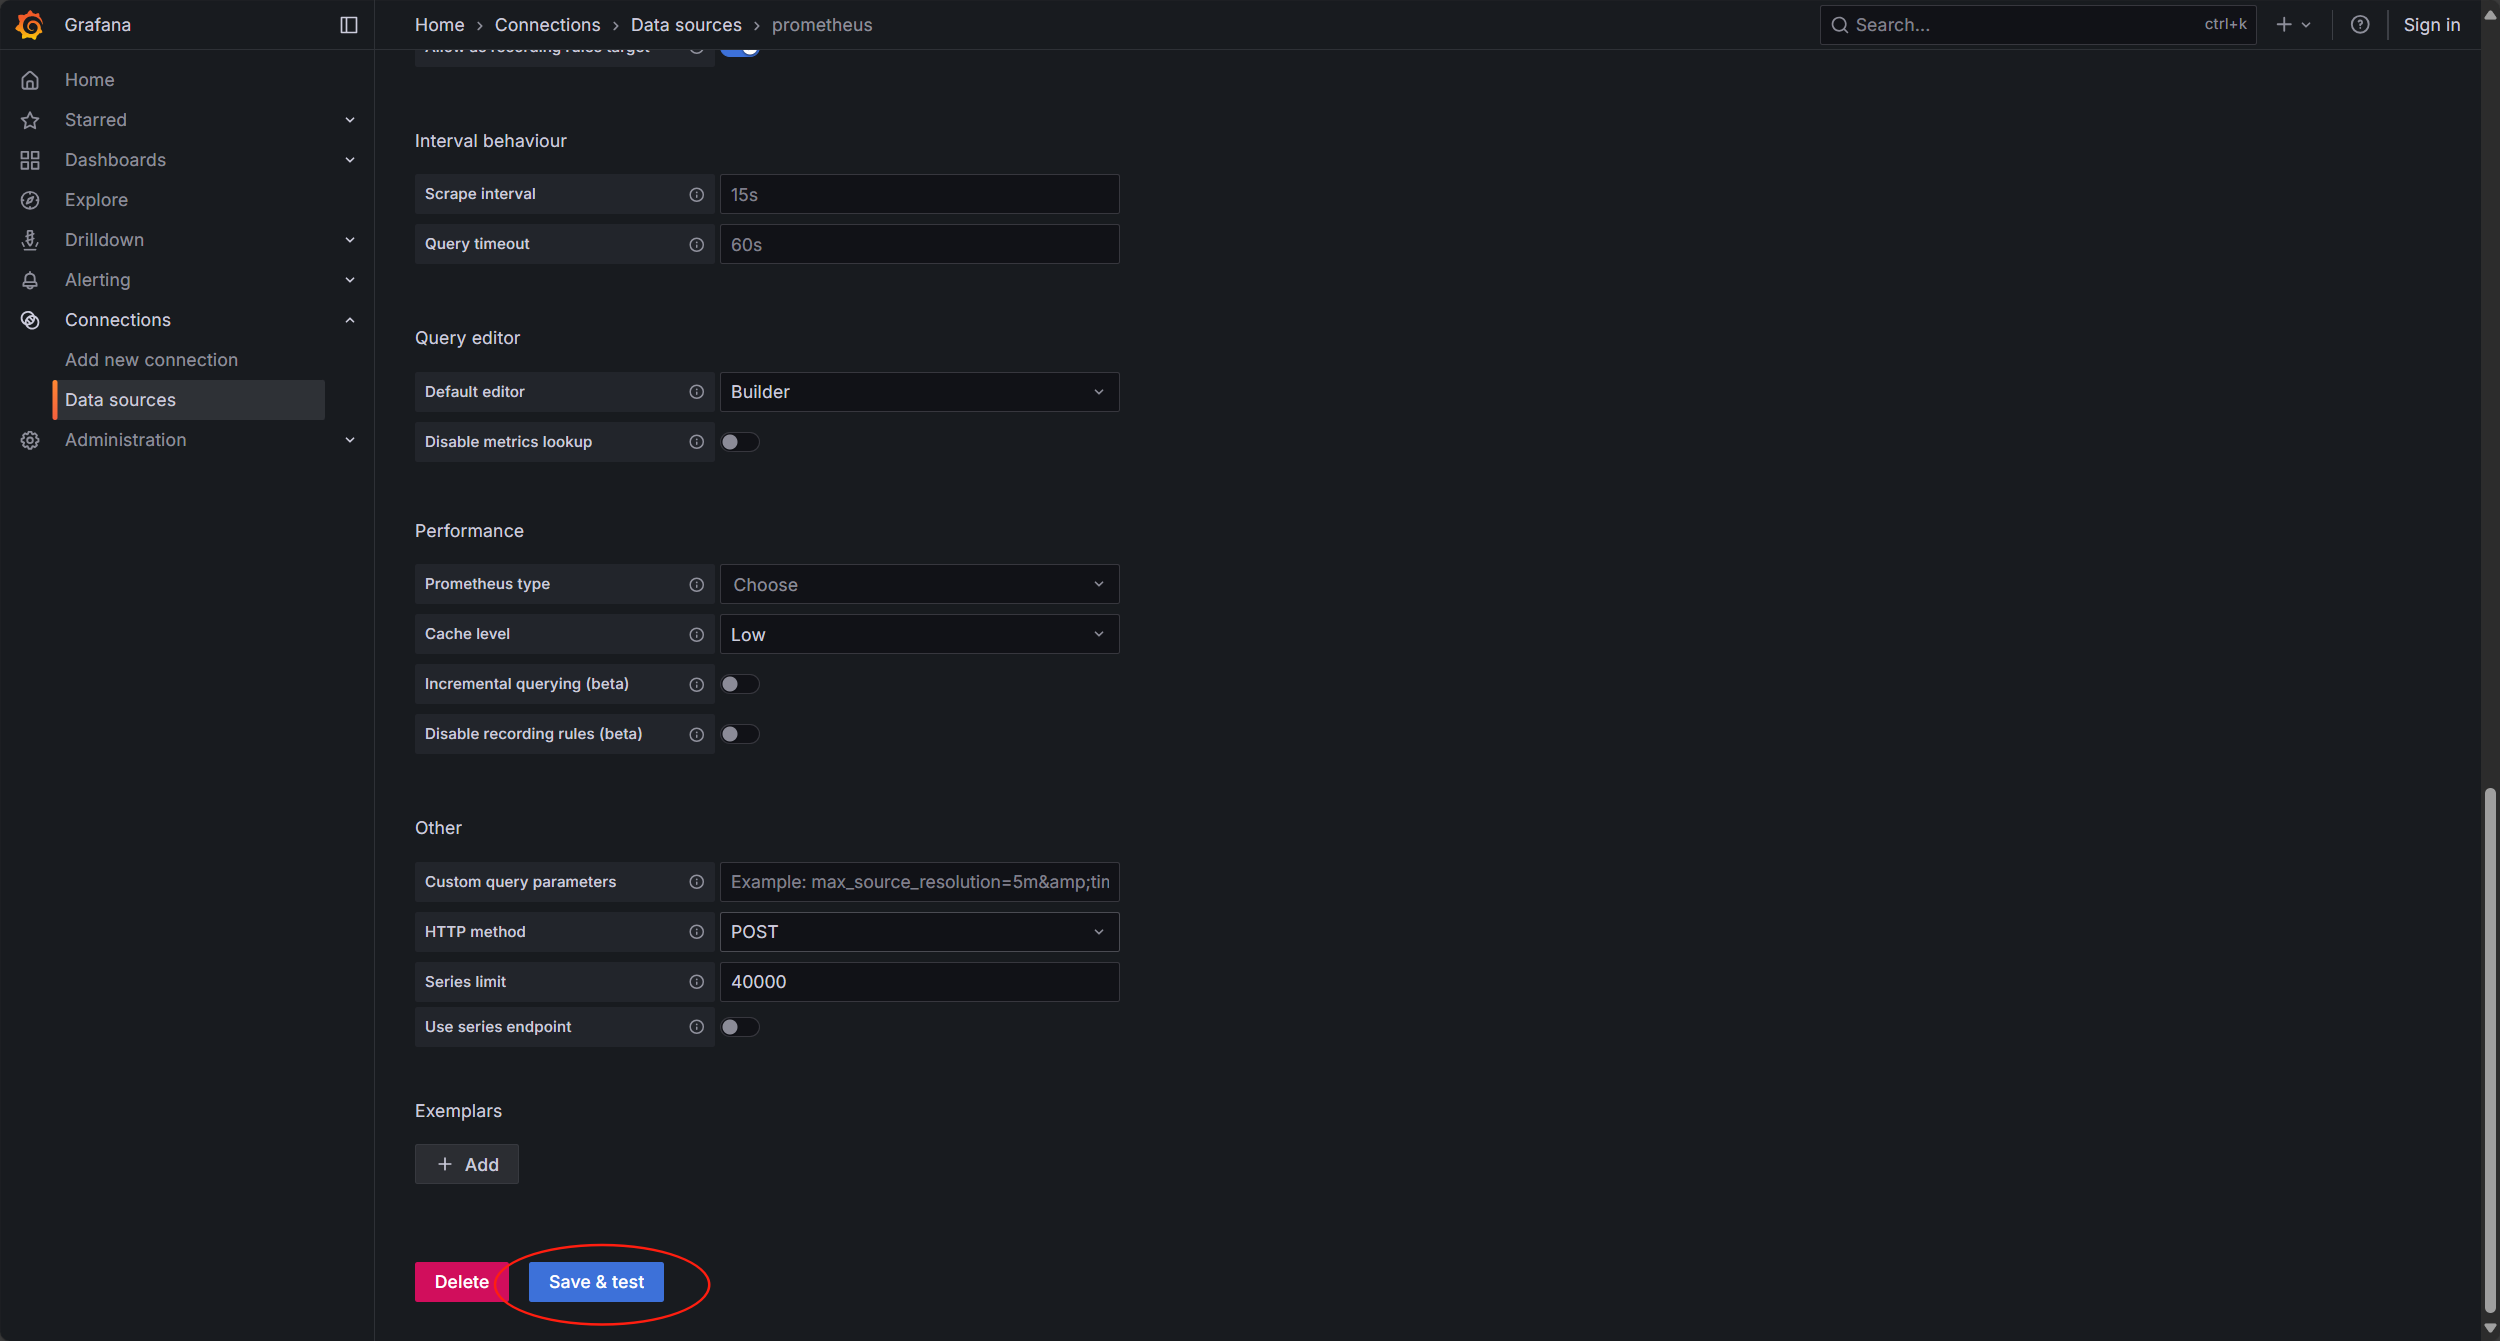Open the HTTP method POST dropdown
The width and height of the screenshot is (2500, 1341).
point(919,932)
